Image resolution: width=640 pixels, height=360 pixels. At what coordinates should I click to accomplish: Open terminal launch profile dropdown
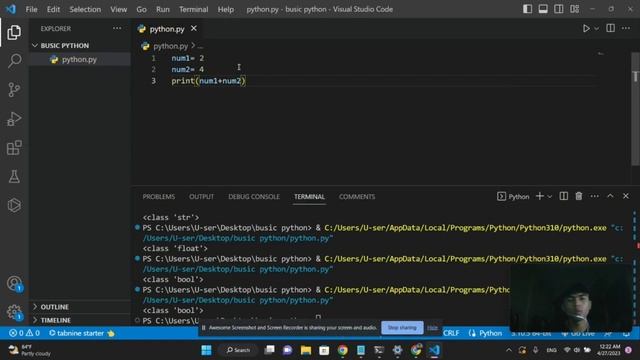pos(550,197)
